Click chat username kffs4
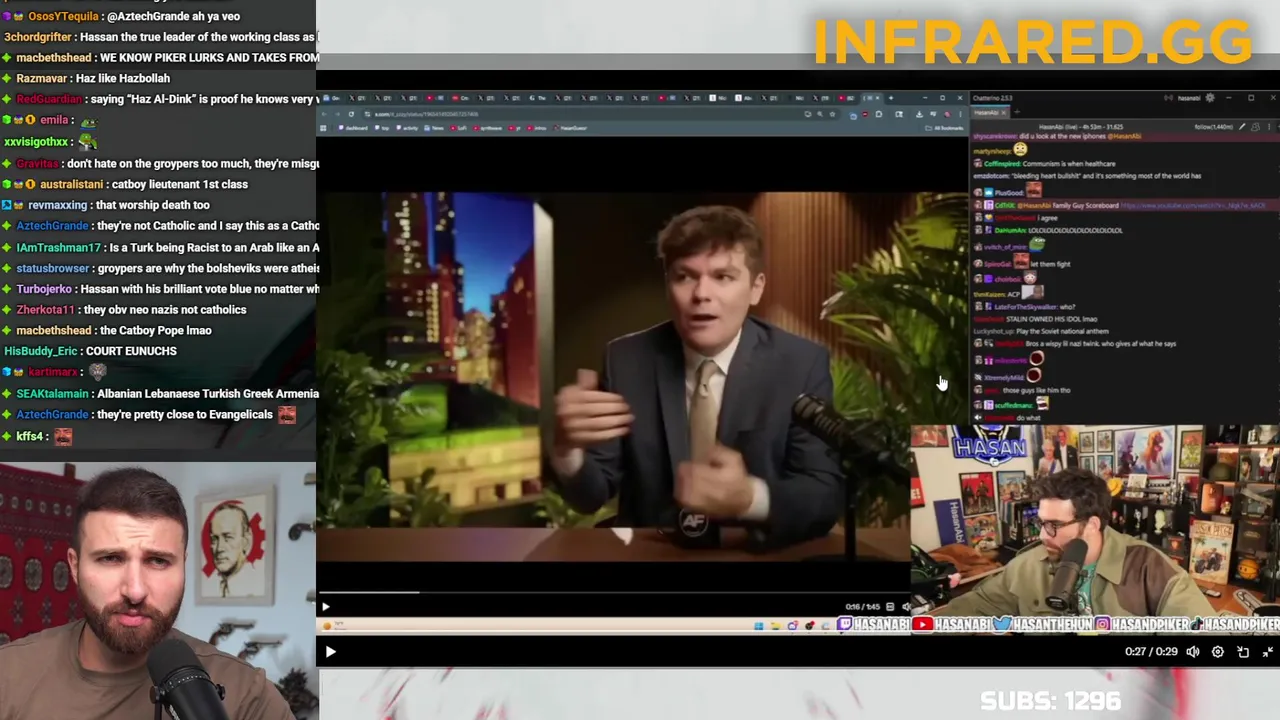 coord(29,436)
